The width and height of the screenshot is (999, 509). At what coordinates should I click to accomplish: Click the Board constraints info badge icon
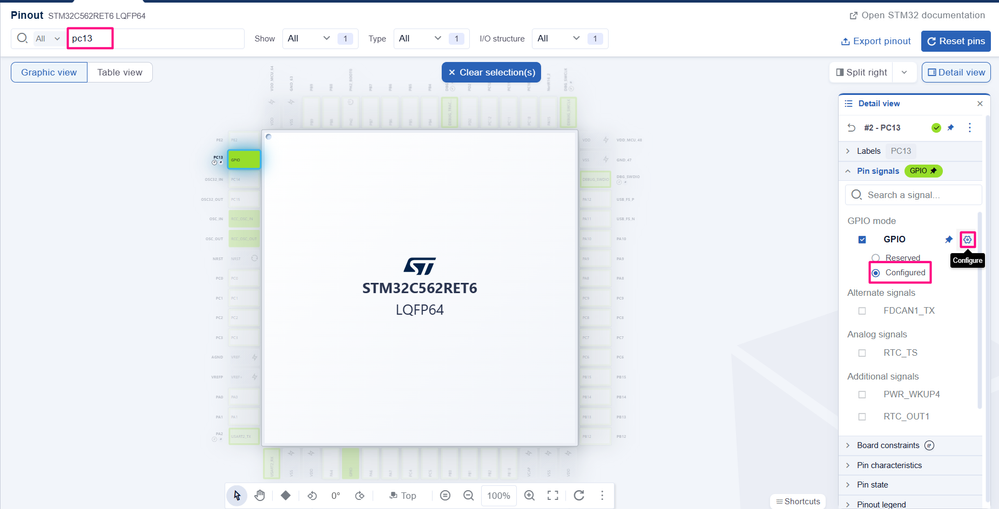(x=930, y=445)
